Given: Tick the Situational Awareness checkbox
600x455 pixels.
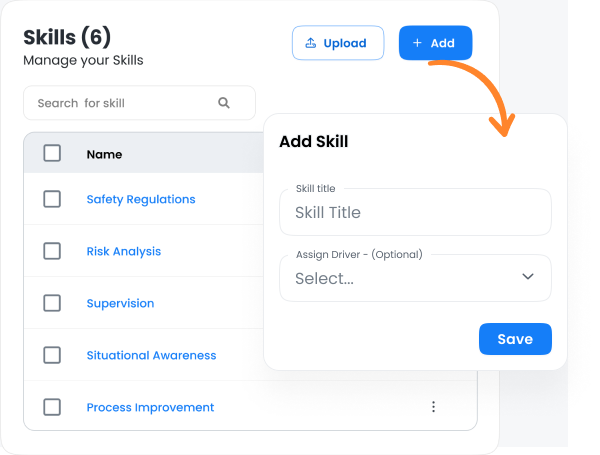Looking at the screenshot, I should tap(52, 355).
